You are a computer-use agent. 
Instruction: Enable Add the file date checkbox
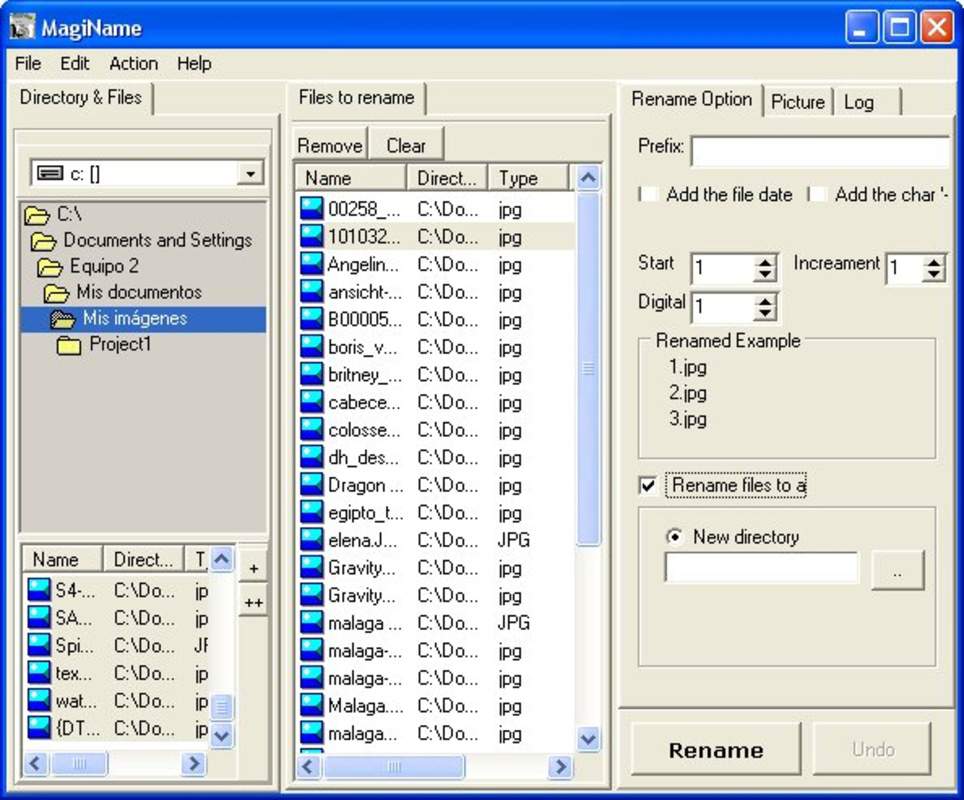pos(649,195)
